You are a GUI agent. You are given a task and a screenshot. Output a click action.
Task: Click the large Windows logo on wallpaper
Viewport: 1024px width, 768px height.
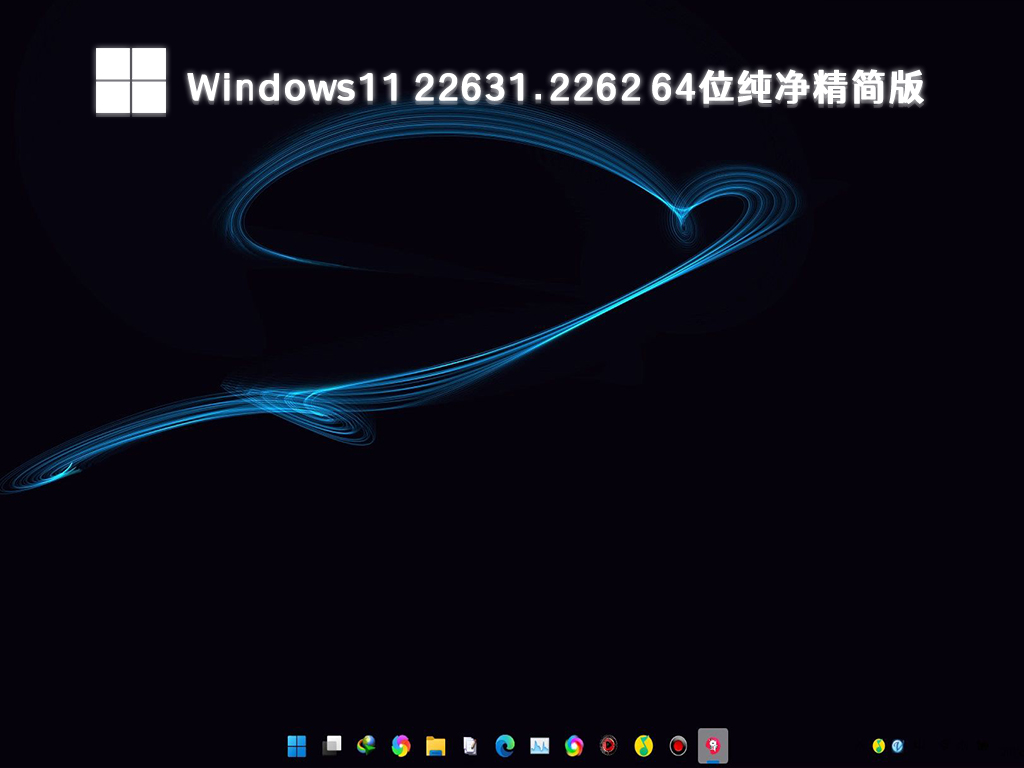[131, 81]
